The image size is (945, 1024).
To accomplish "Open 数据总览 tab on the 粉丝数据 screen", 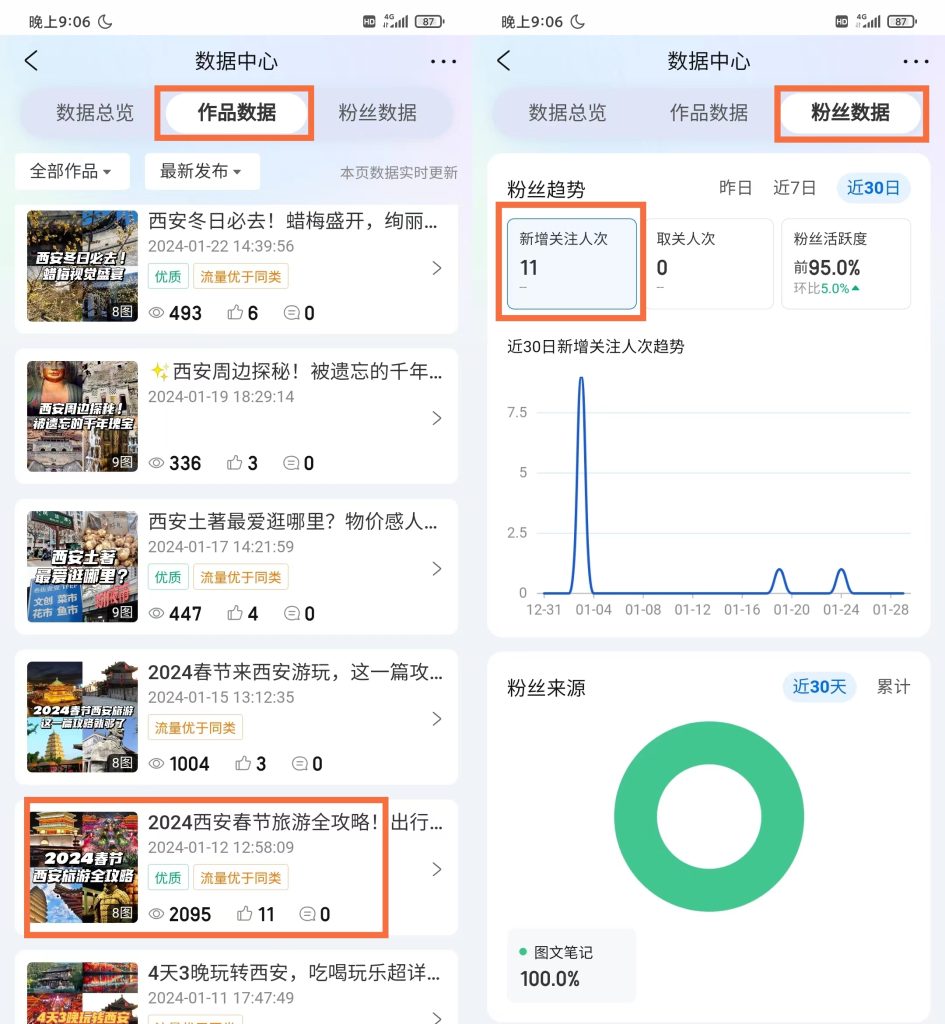I will (567, 112).
